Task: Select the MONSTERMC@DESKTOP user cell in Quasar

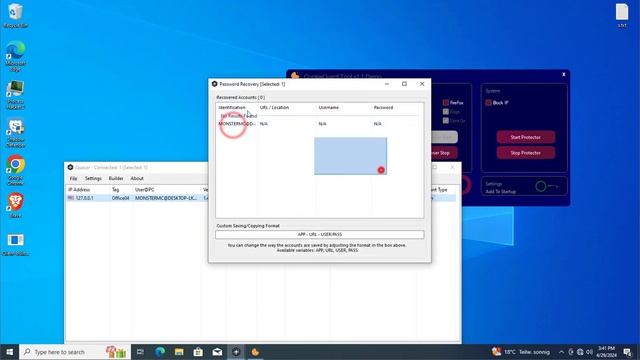Action: (x=166, y=198)
